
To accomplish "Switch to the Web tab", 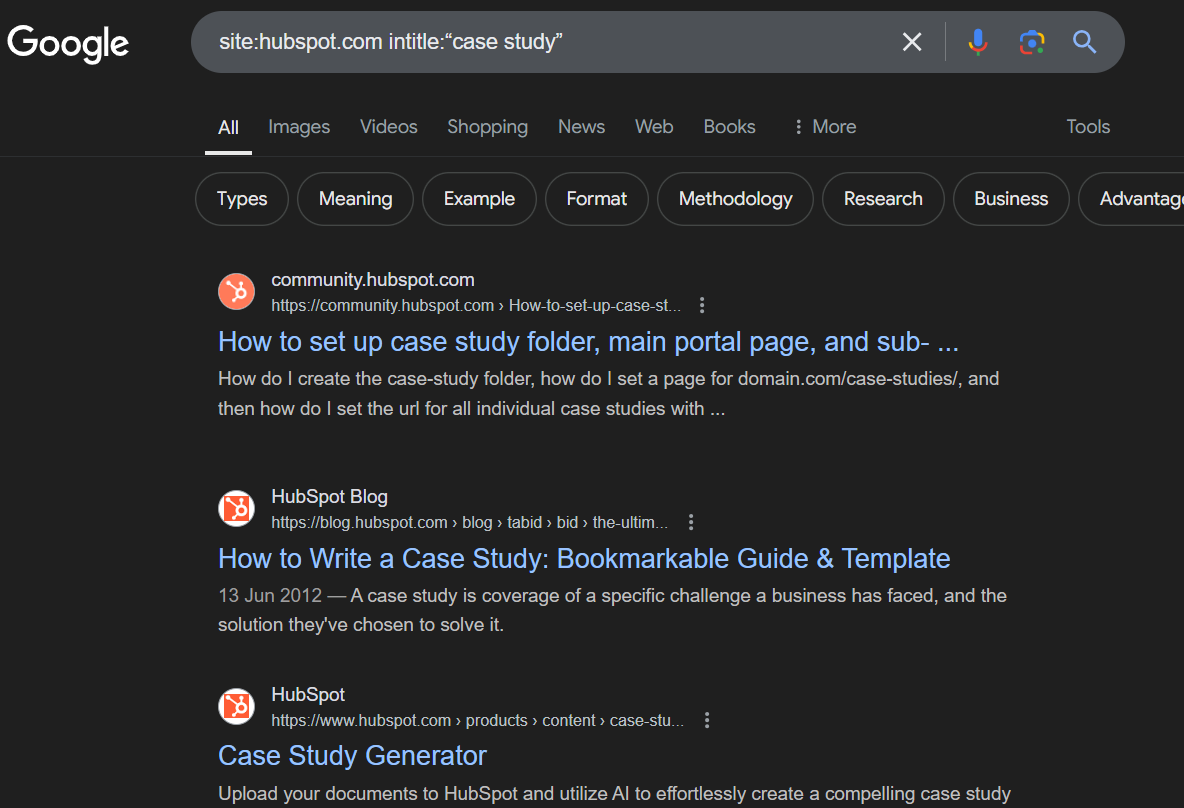I will (654, 127).
